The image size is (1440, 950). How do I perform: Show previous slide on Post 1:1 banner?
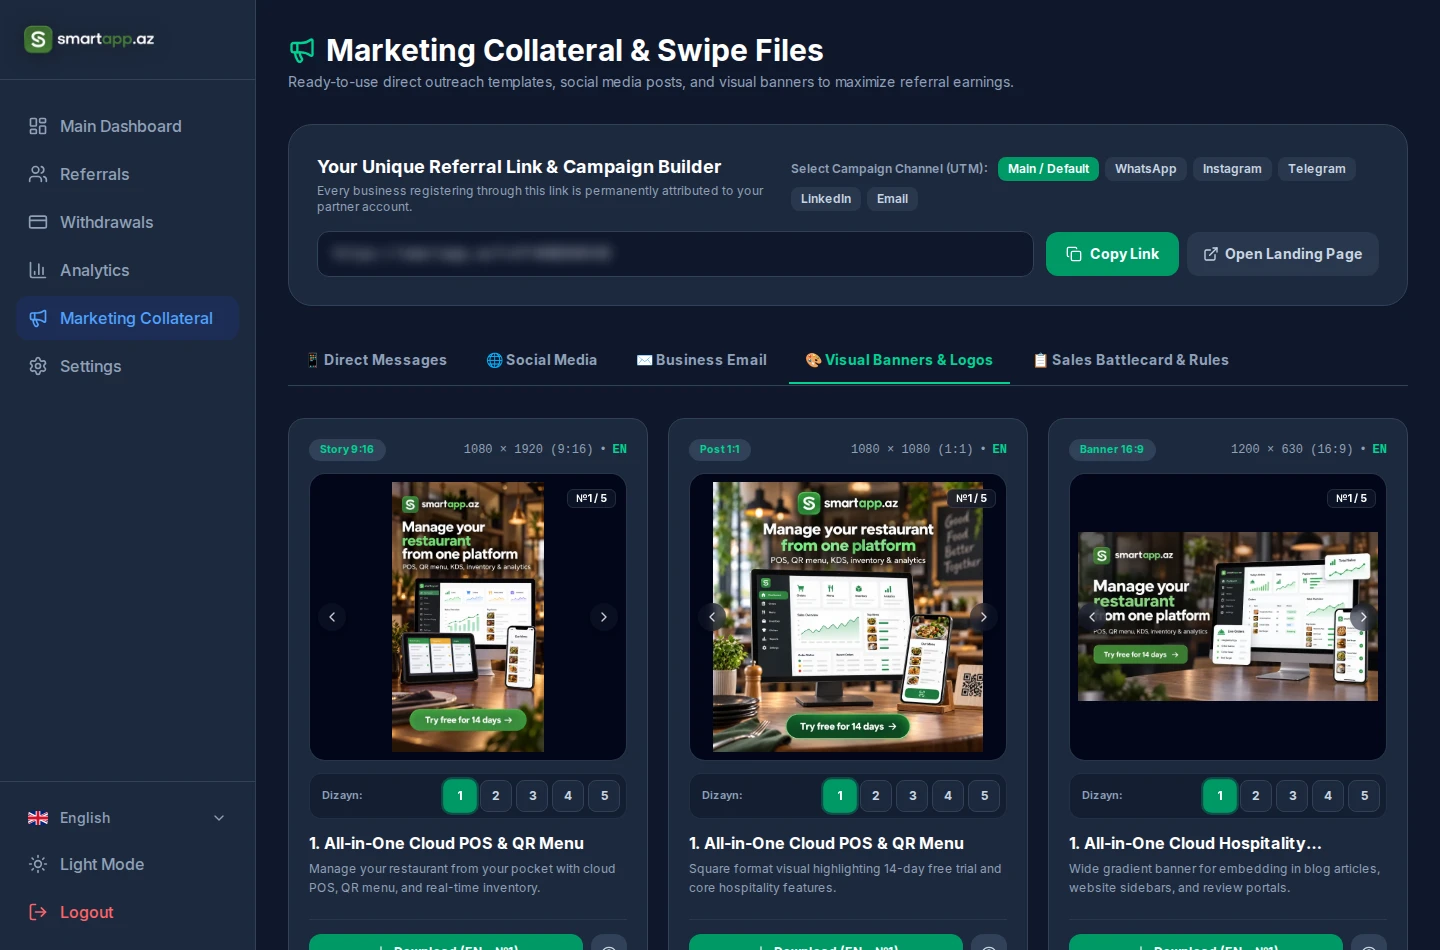tap(712, 617)
